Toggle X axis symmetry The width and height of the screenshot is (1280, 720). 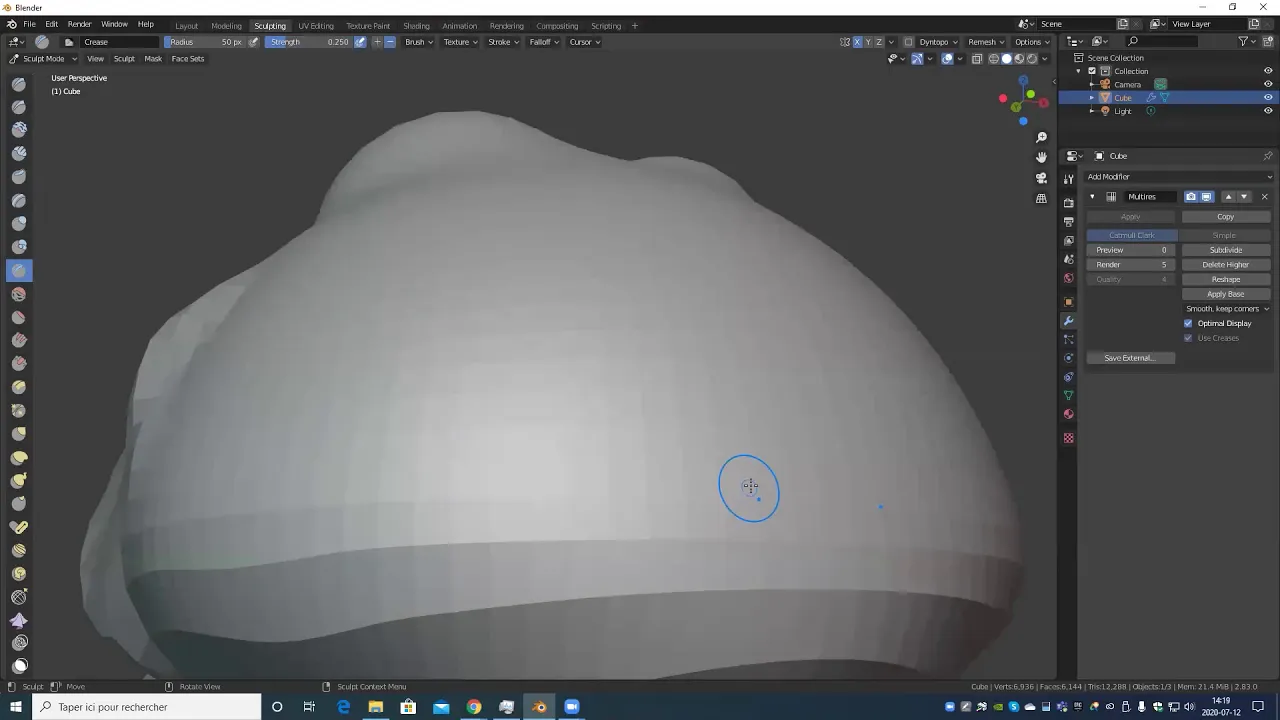pos(857,42)
